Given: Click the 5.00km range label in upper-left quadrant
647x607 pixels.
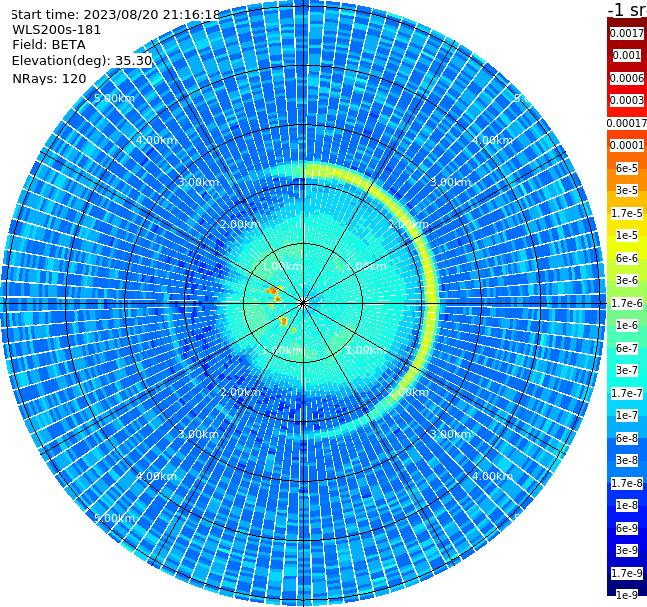Looking at the screenshot, I should click(114, 98).
